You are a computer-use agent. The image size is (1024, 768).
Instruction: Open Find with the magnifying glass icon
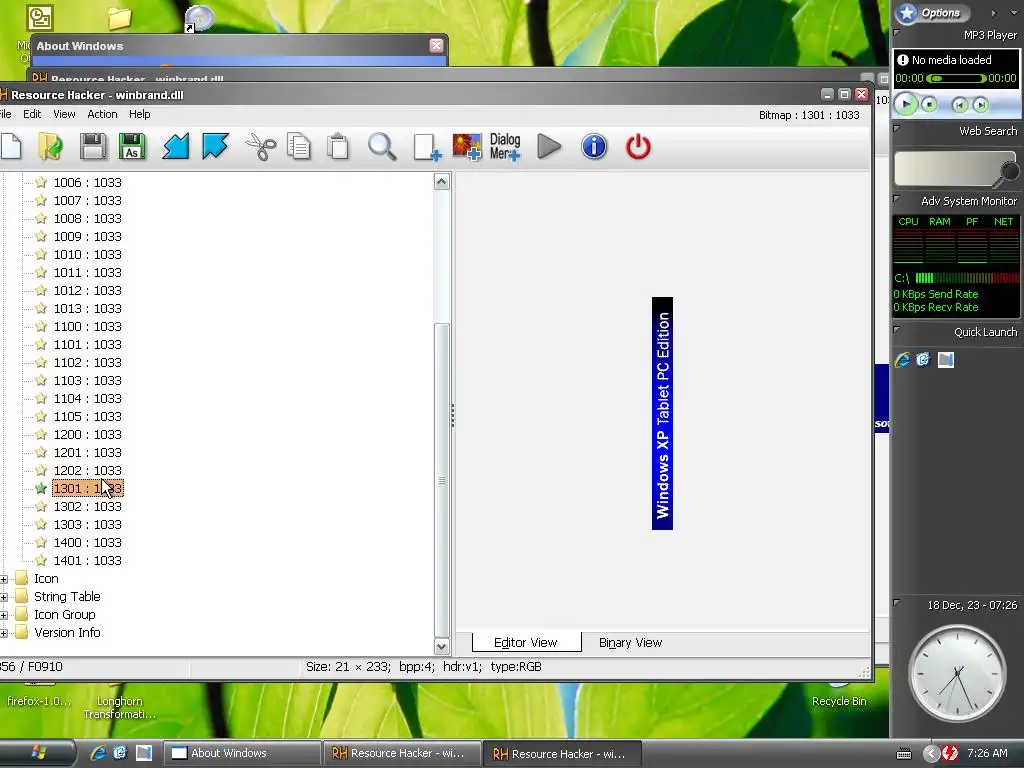pos(382,146)
